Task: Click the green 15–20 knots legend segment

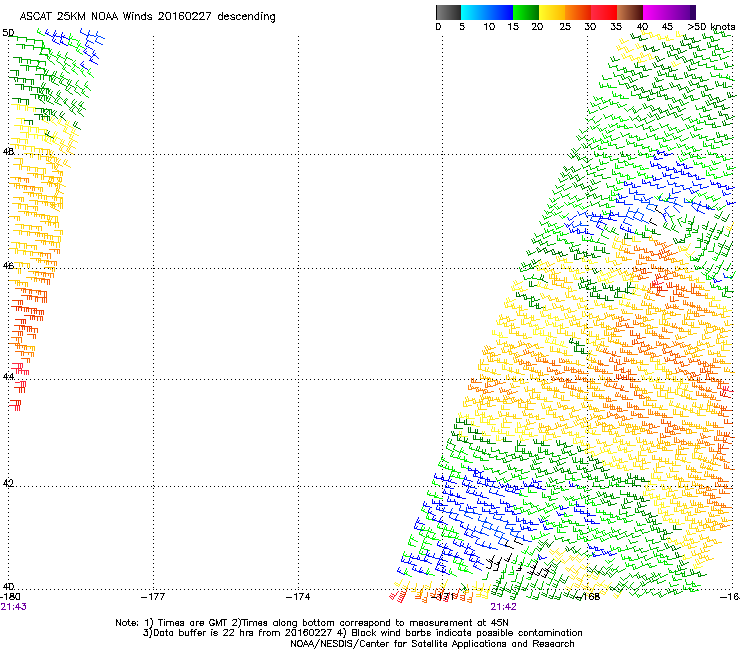Action: click(526, 12)
